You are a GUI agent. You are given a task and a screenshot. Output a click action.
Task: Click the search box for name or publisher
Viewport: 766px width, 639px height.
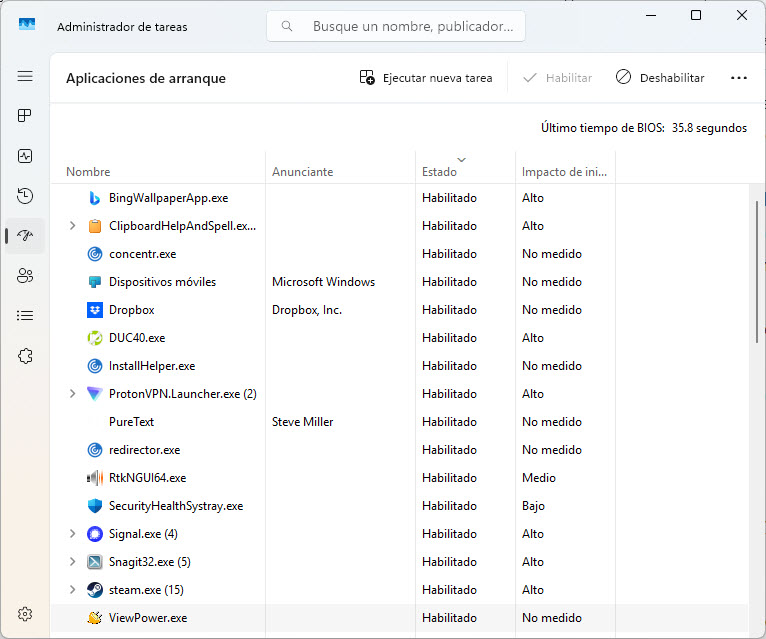(396, 26)
